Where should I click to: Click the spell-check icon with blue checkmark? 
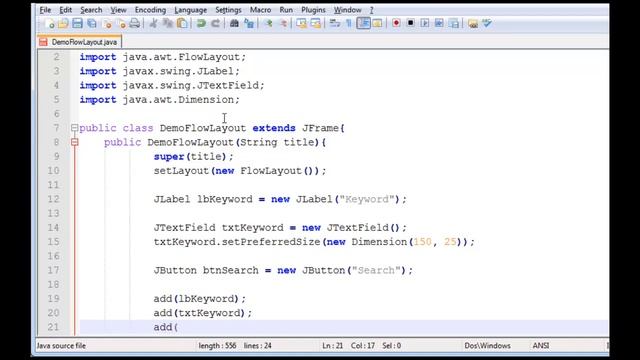point(487,23)
